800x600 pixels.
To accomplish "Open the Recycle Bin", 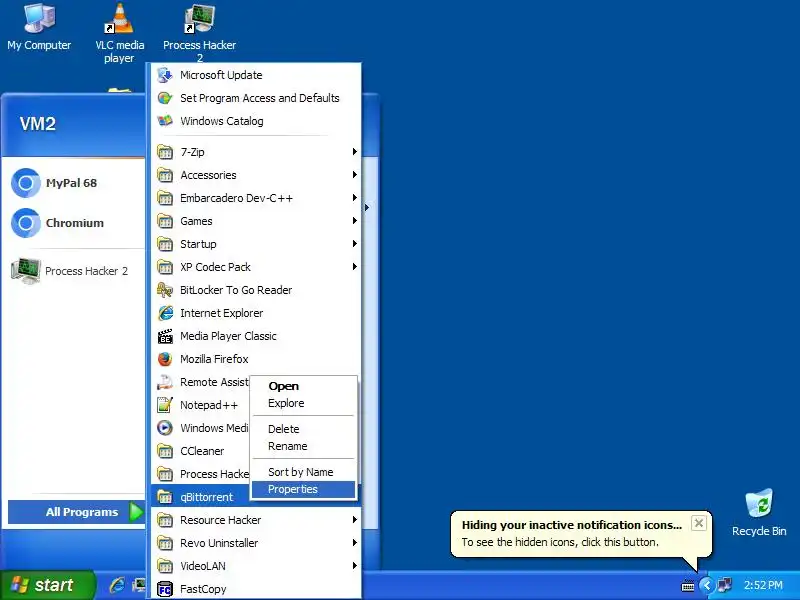I will pyautogui.click(x=759, y=512).
